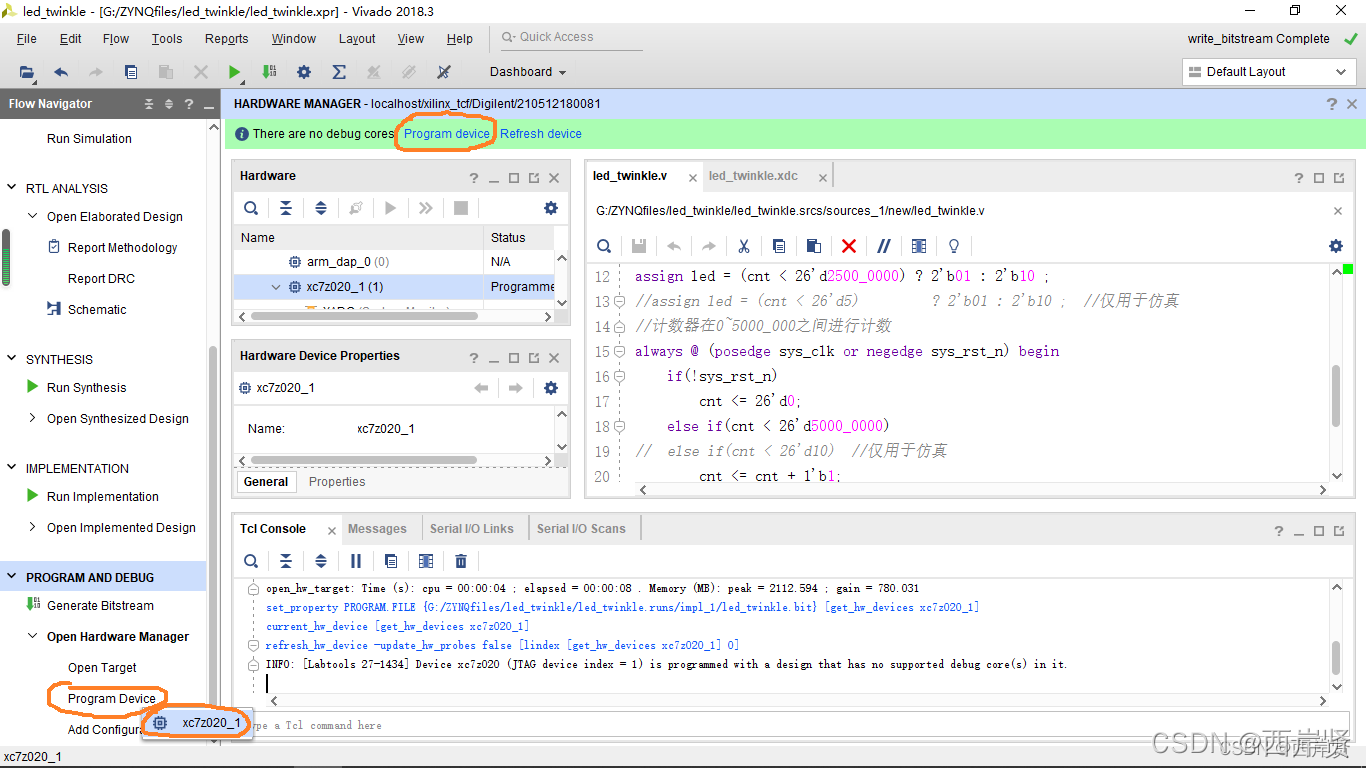1366x768 pixels.
Task: Open editor settings gear icon
Action: [1336, 246]
